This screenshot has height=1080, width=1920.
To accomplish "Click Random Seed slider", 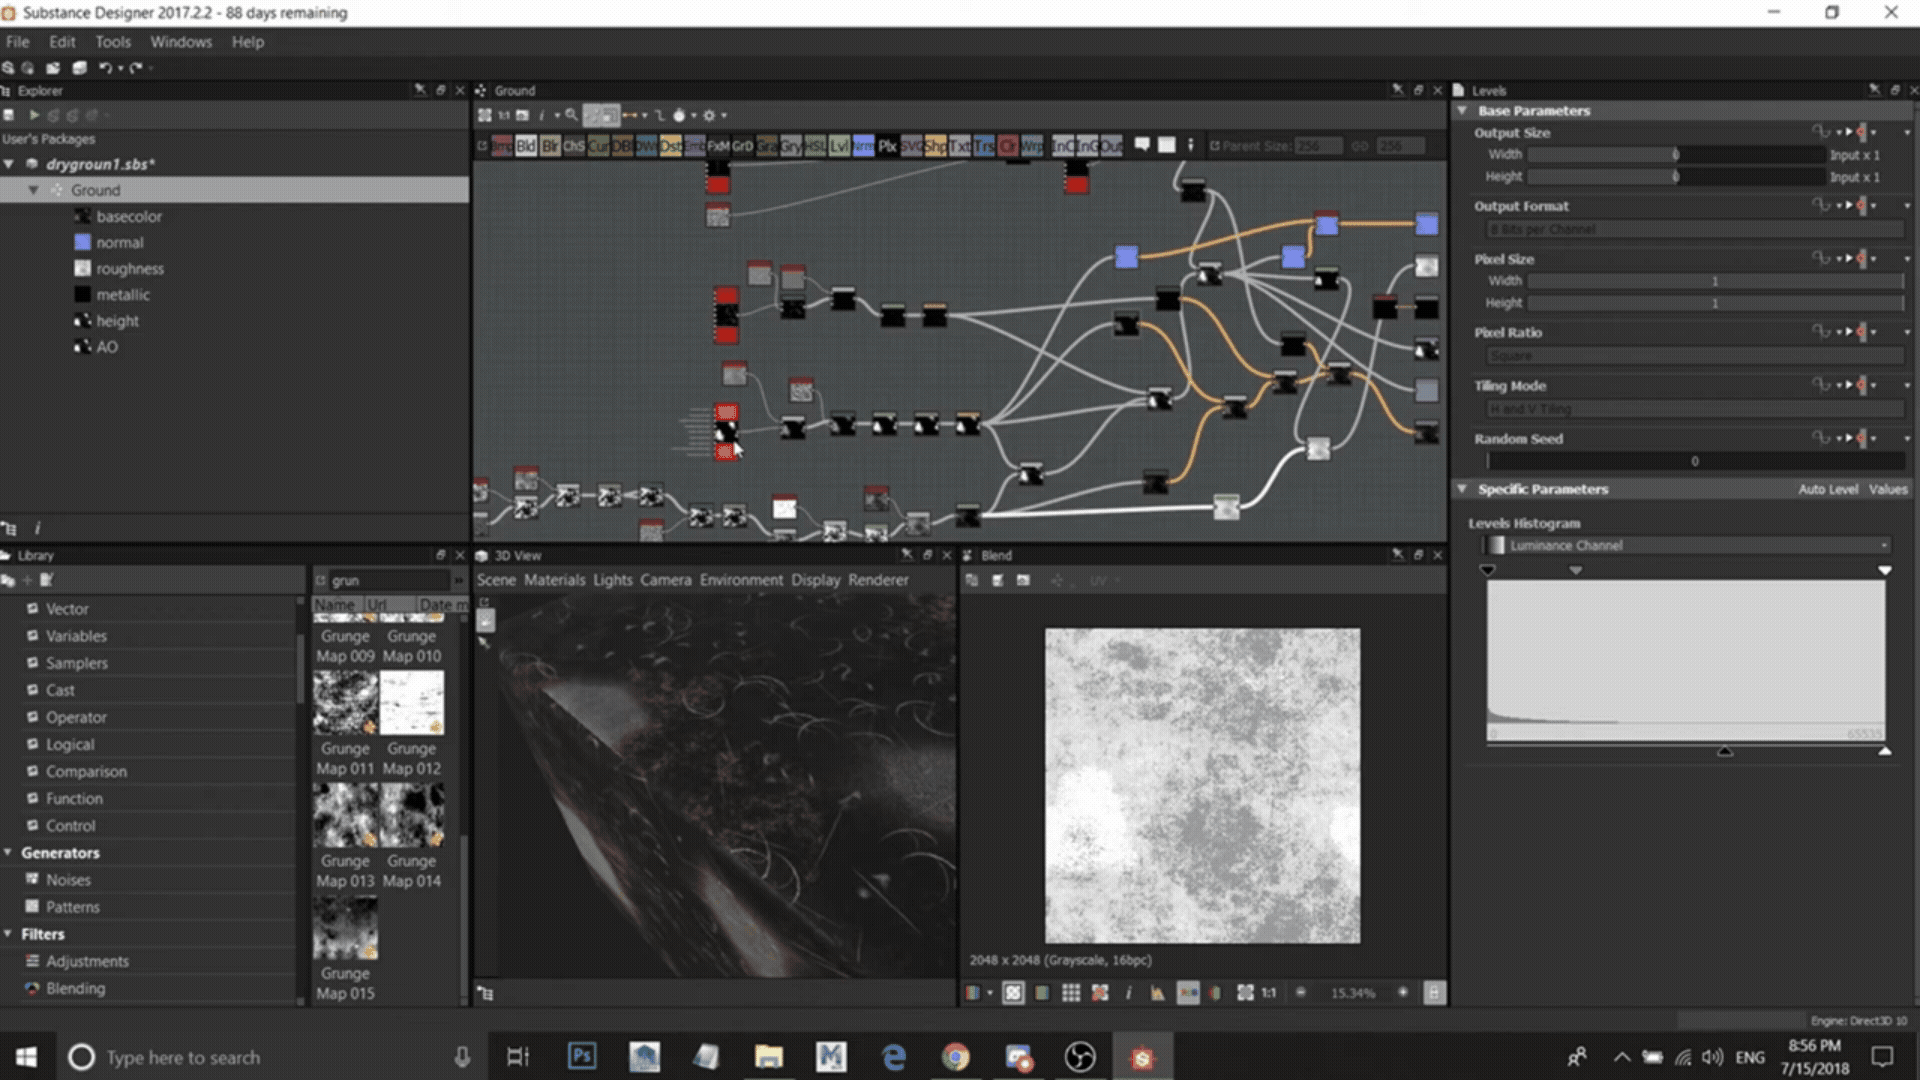I will (1695, 461).
